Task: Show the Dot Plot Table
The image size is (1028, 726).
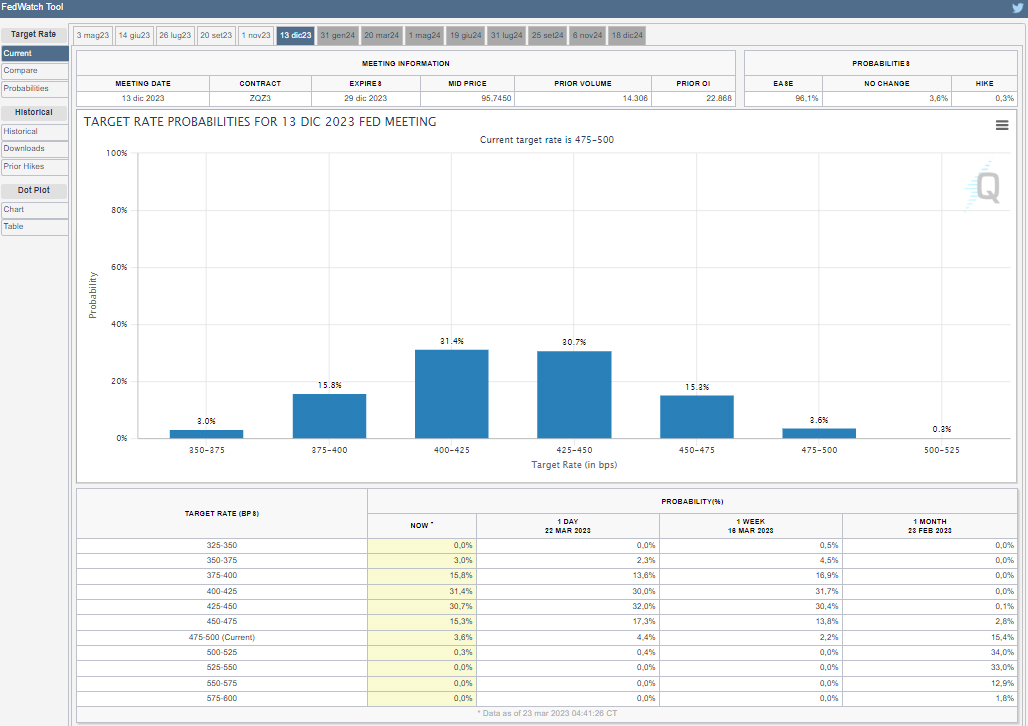Action: (34, 227)
